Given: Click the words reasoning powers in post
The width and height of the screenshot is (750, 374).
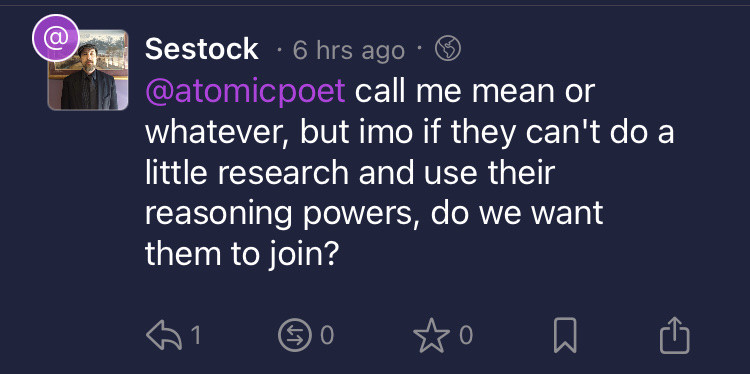Looking at the screenshot, I should click(278, 214).
